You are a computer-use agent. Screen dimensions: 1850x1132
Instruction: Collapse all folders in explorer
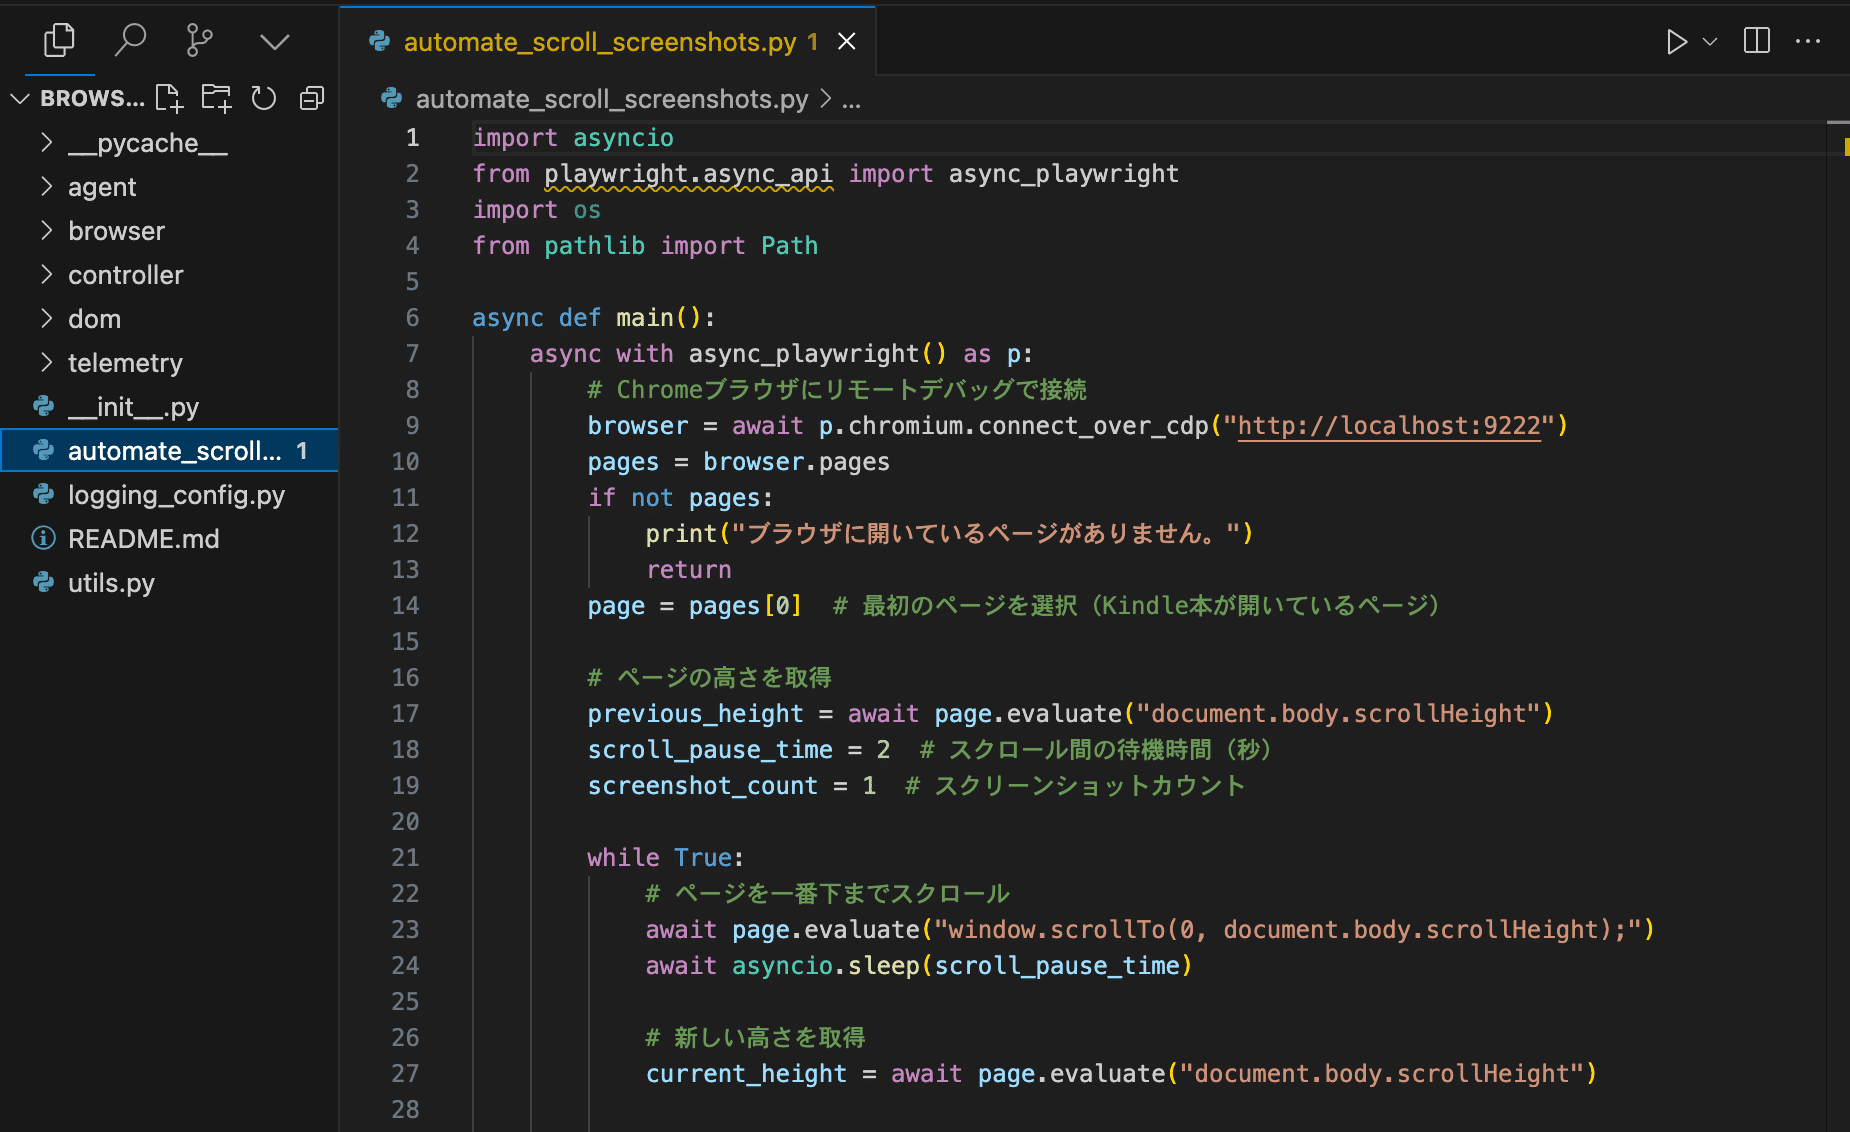(x=312, y=98)
